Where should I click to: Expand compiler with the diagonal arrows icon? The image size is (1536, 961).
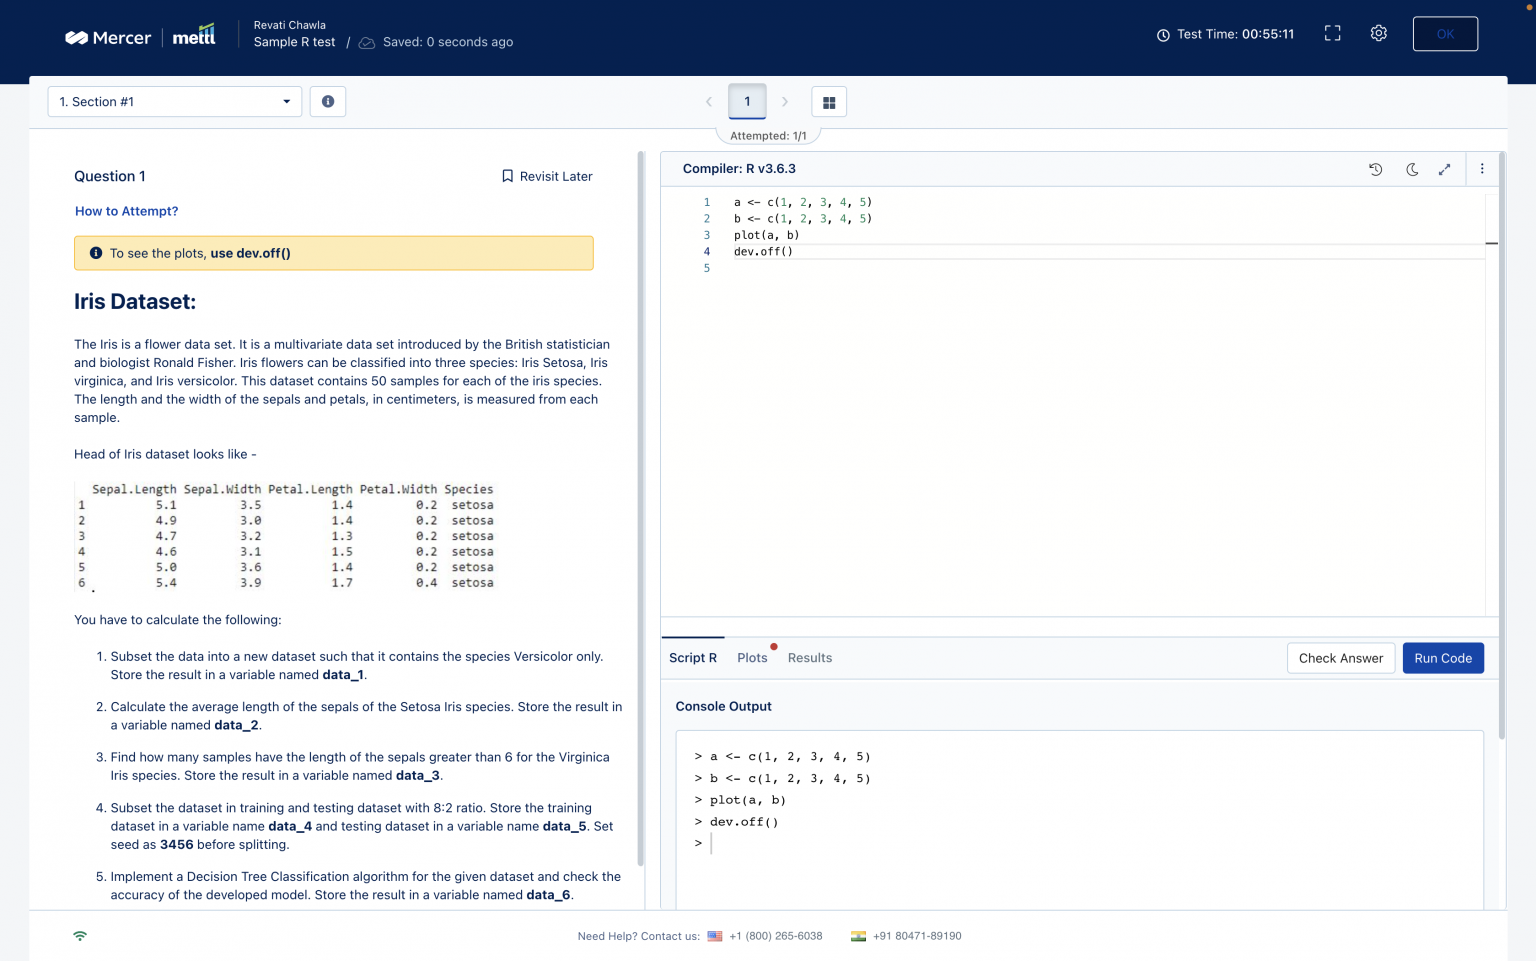[1444, 169]
